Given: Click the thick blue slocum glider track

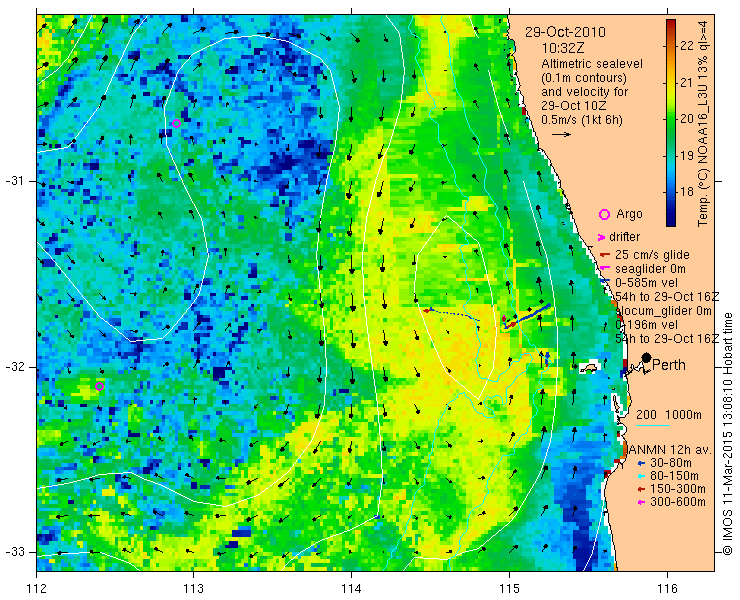Looking at the screenshot, I should (528, 316).
